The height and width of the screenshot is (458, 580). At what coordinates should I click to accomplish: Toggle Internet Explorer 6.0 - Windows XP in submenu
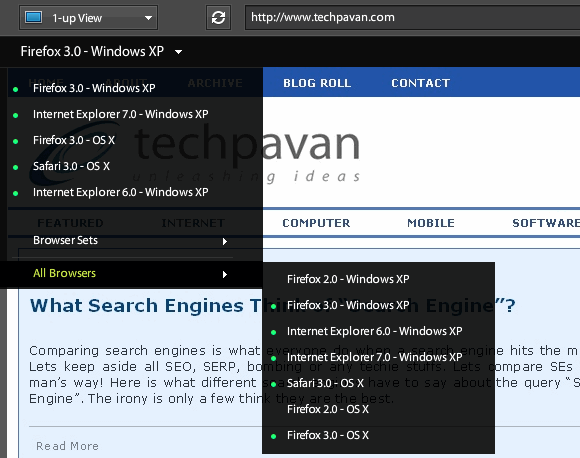(378, 331)
